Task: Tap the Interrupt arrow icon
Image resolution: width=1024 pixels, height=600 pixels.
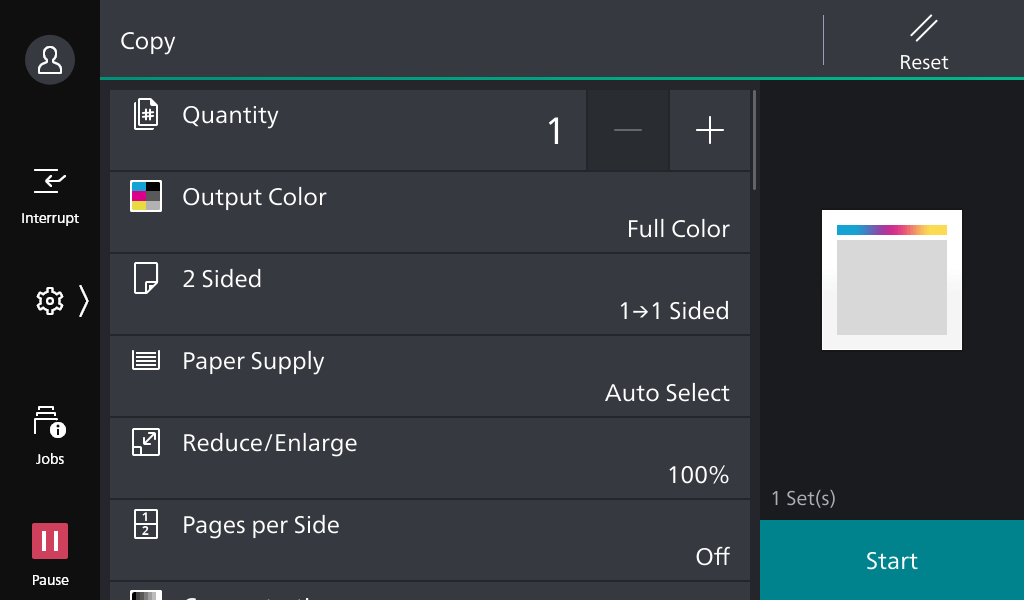Action: tap(49, 181)
